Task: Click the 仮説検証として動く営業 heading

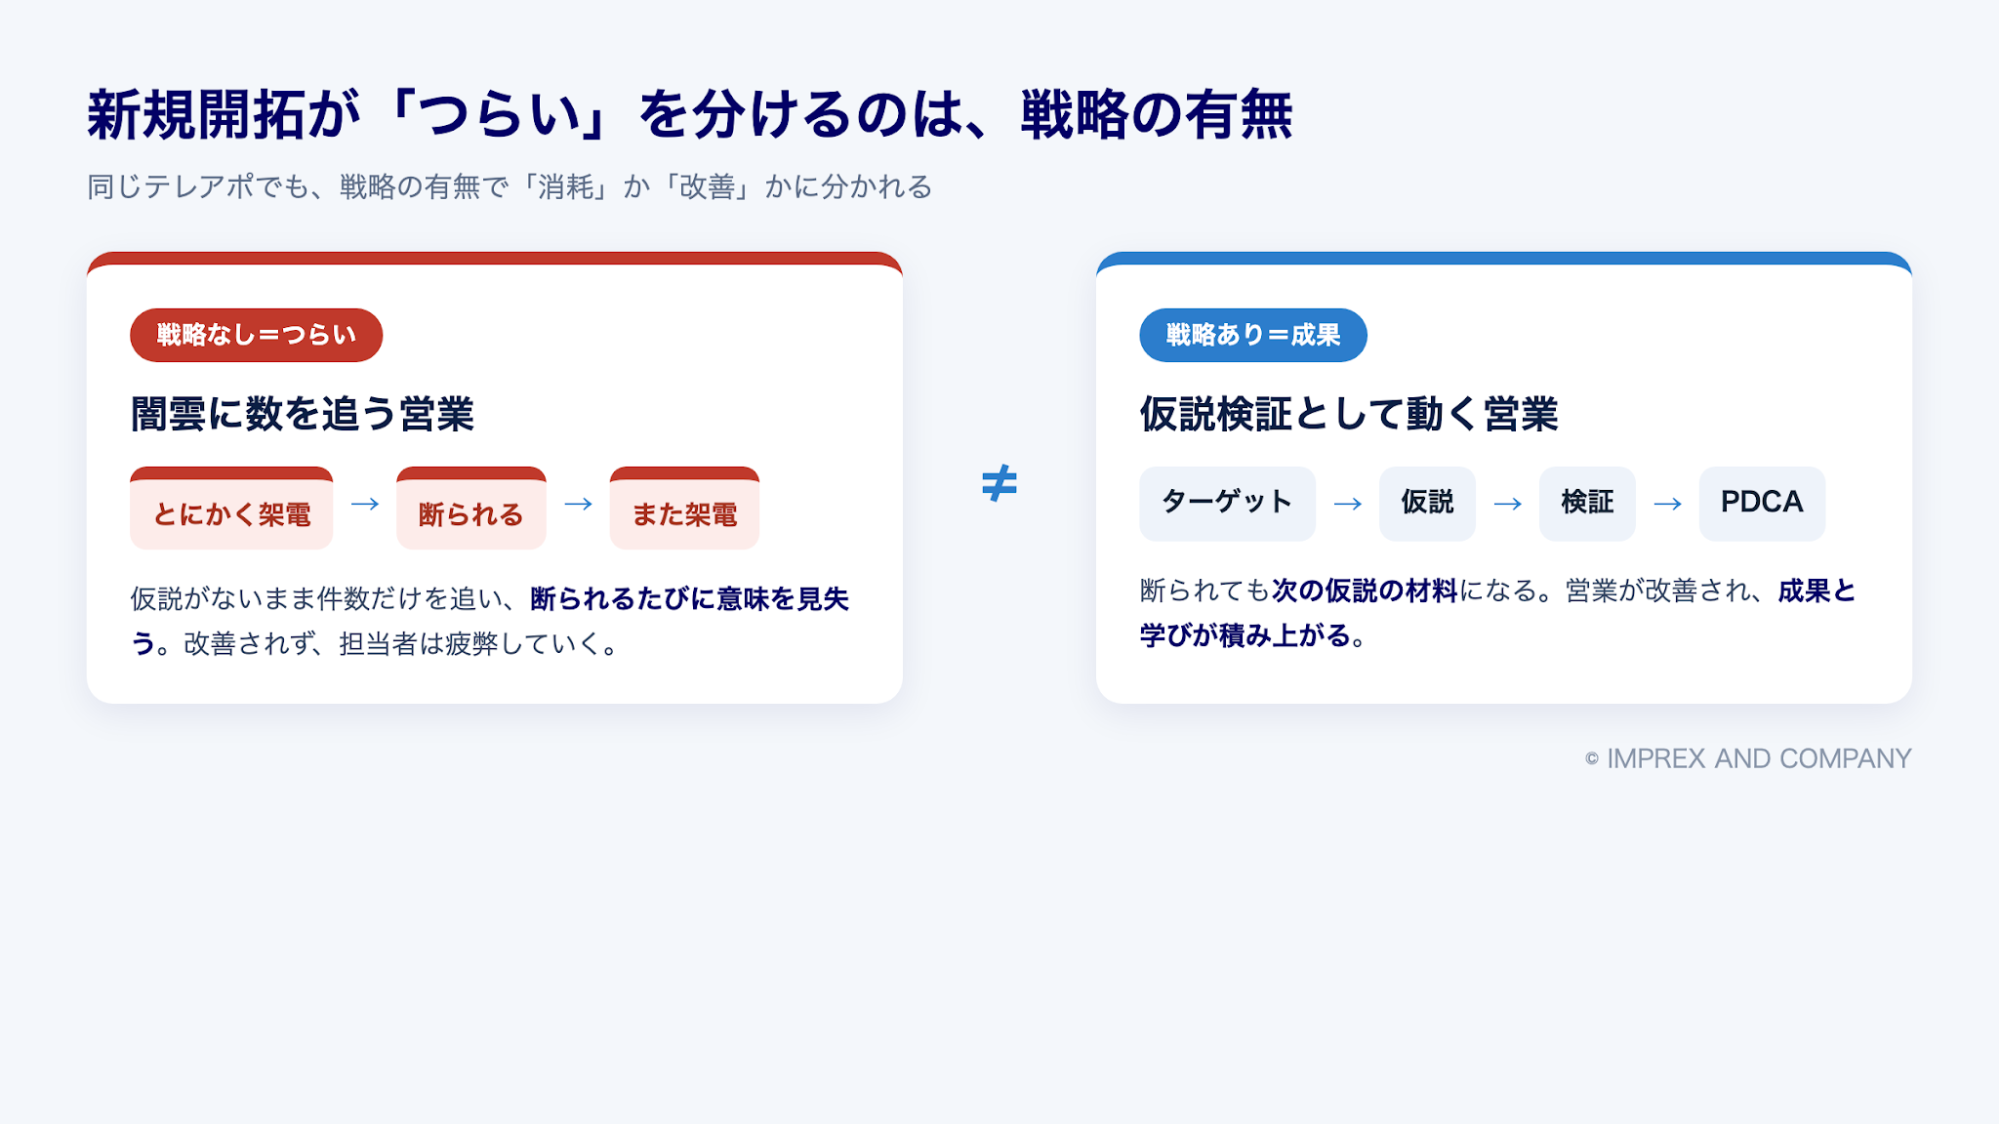Action: (x=1349, y=414)
